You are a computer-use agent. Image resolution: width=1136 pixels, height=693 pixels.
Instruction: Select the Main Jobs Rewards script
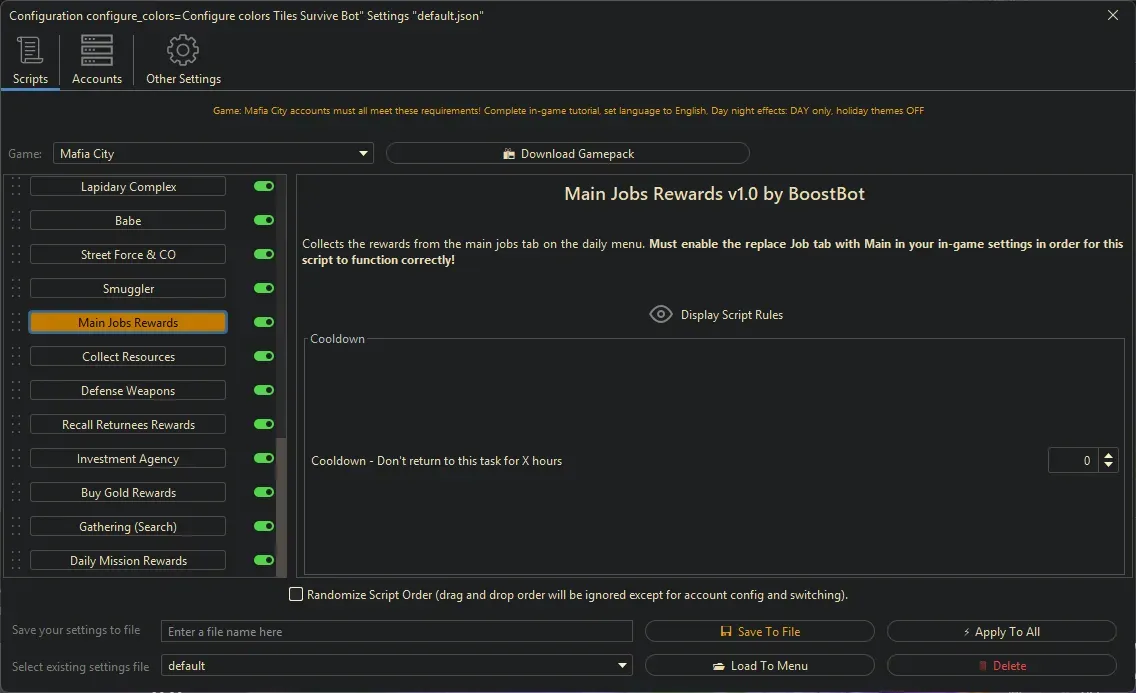click(x=127, y=322)
